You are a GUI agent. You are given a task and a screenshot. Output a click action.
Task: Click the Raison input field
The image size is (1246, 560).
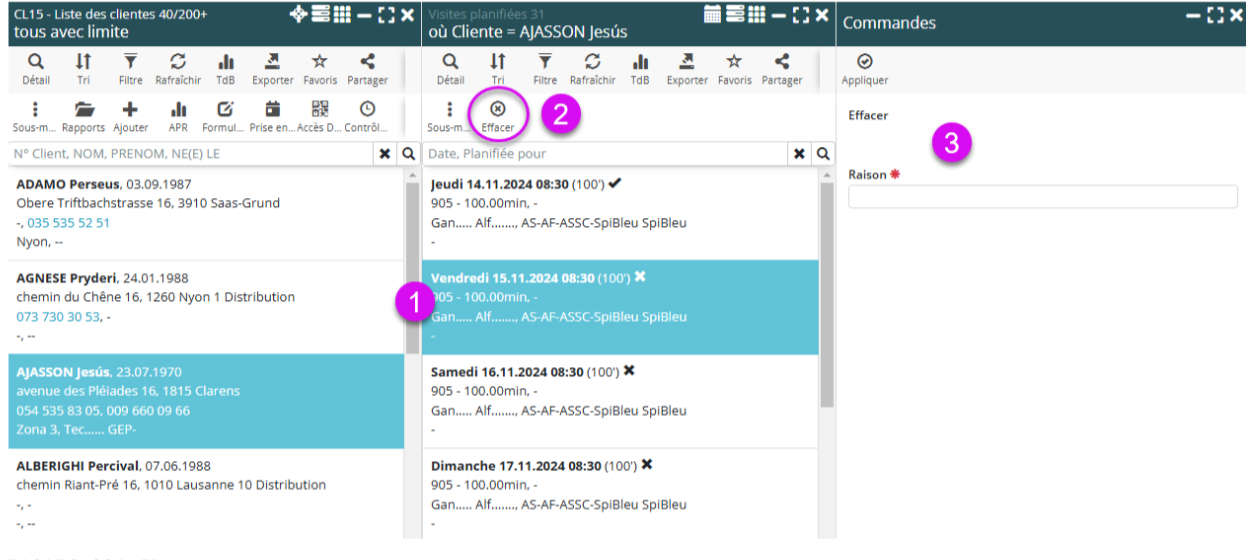point(1042,197)
